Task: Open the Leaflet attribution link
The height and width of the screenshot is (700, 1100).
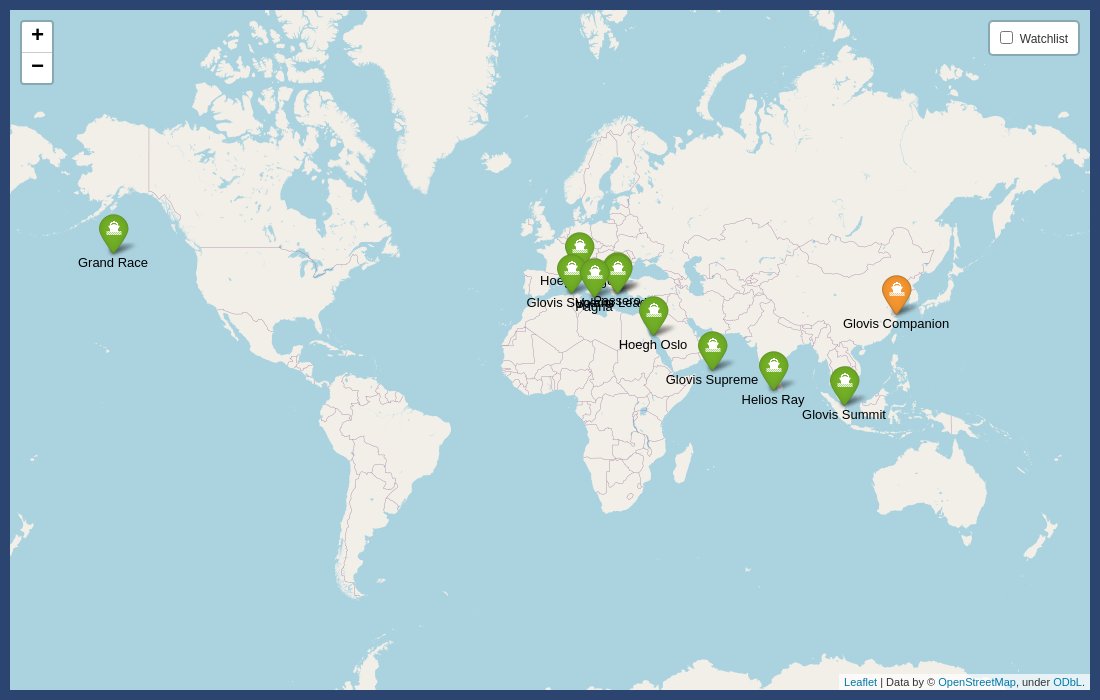Action: pyautogui.click(x=860, y=682)
